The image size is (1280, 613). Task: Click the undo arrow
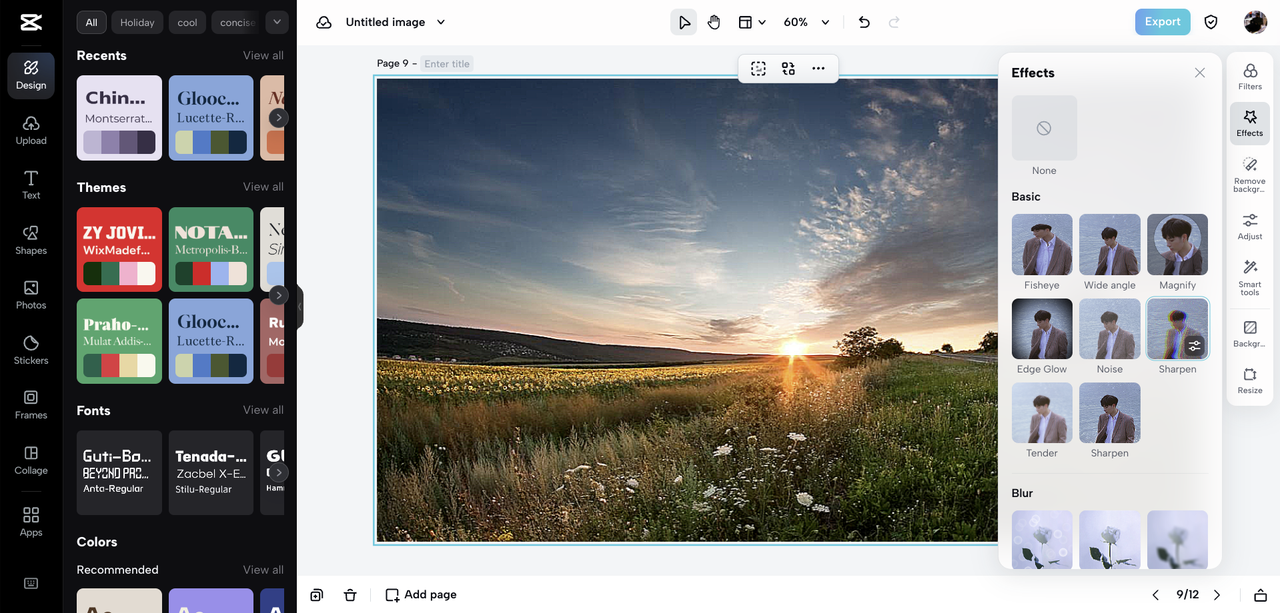[x=864, y=22]
